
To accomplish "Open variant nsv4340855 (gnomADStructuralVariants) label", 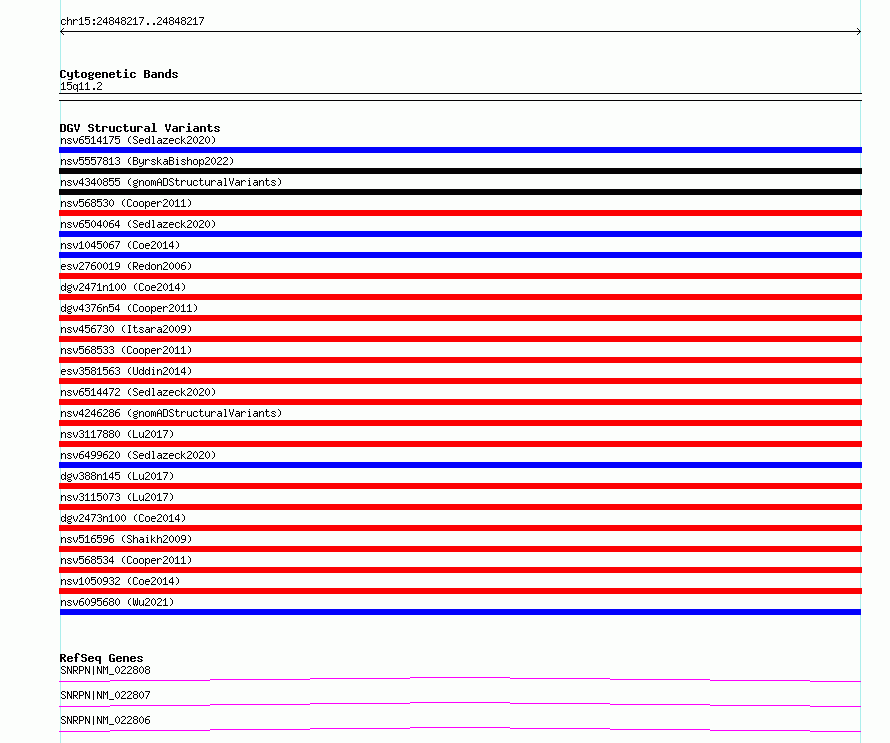I will pos(171,182).
